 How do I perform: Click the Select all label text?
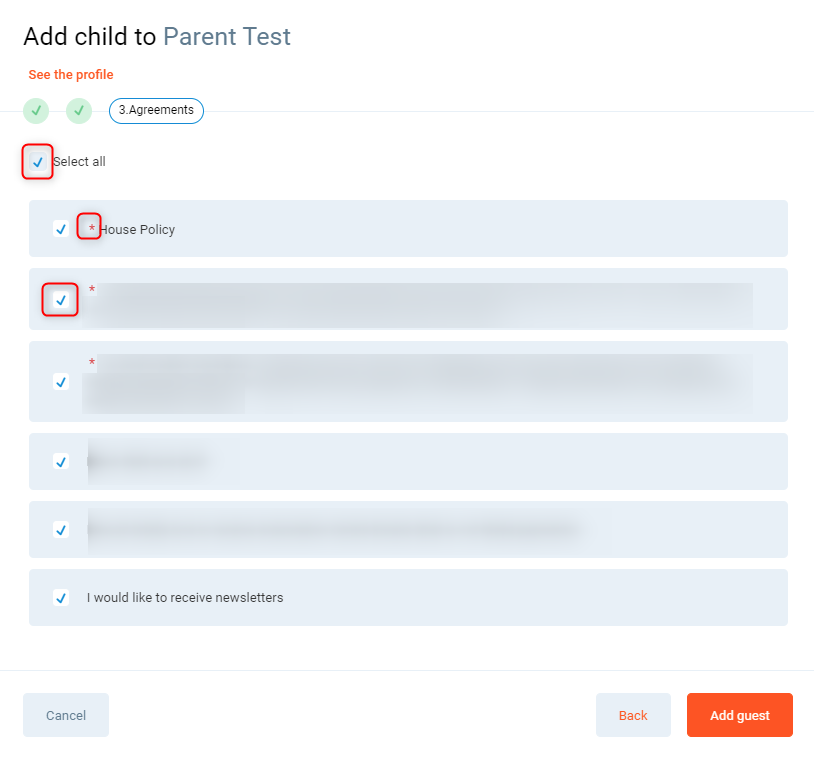[x=79, y=162]
